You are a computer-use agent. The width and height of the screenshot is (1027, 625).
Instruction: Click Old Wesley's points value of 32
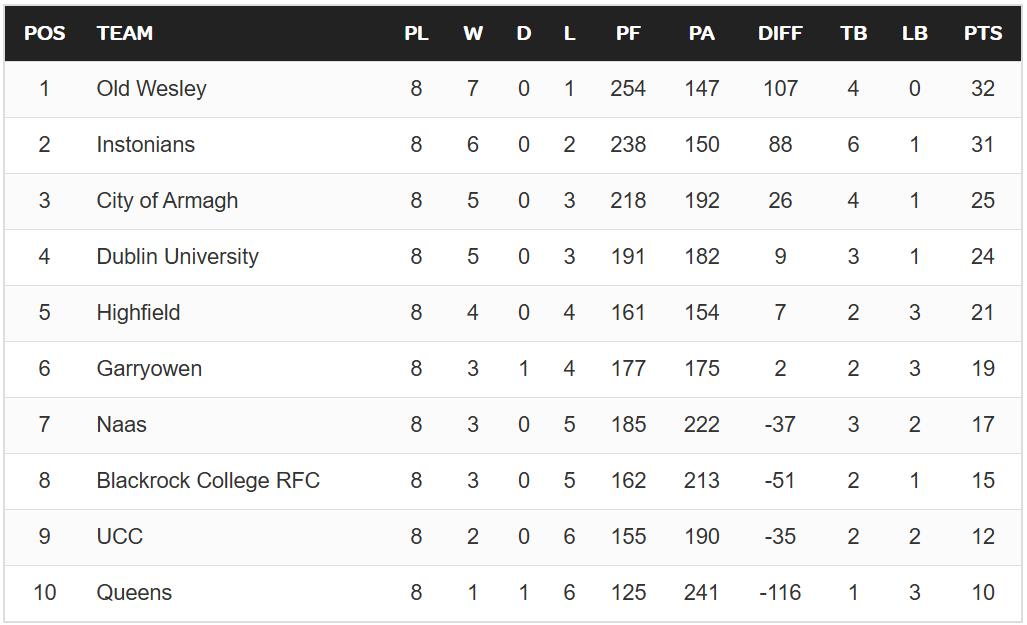(x=982, y=88)
